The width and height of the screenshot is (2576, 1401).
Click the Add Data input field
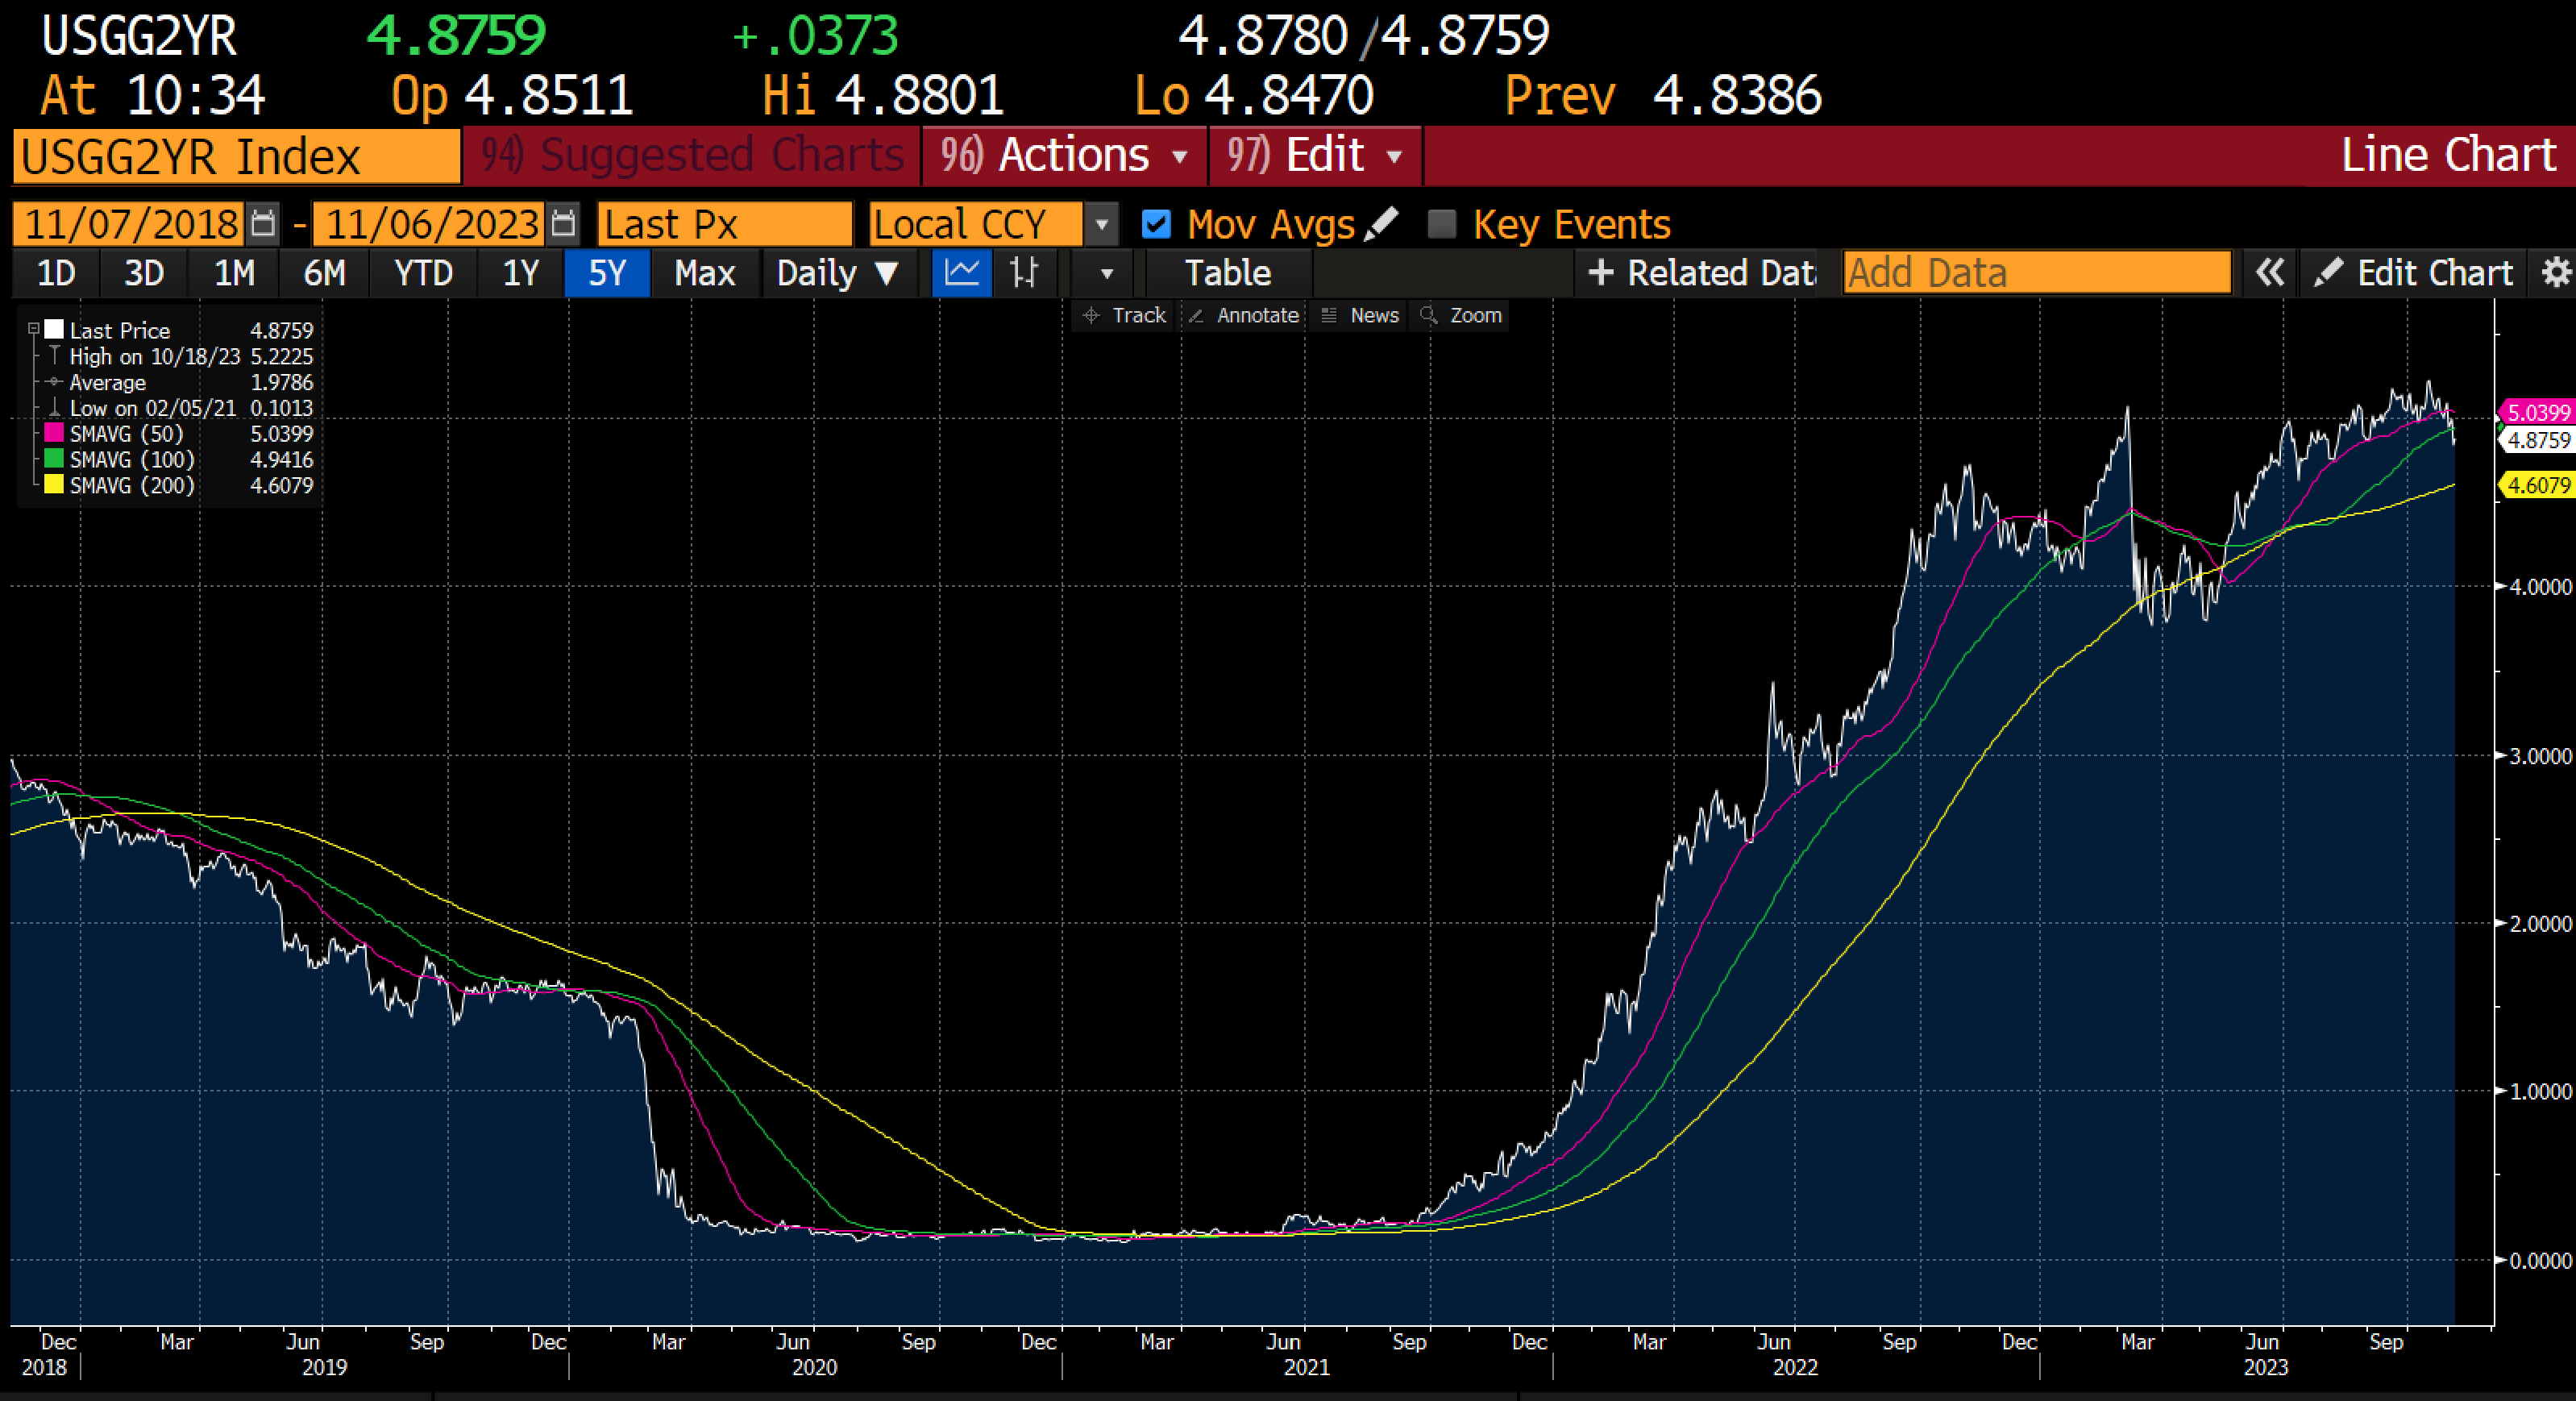(2037, 273)
